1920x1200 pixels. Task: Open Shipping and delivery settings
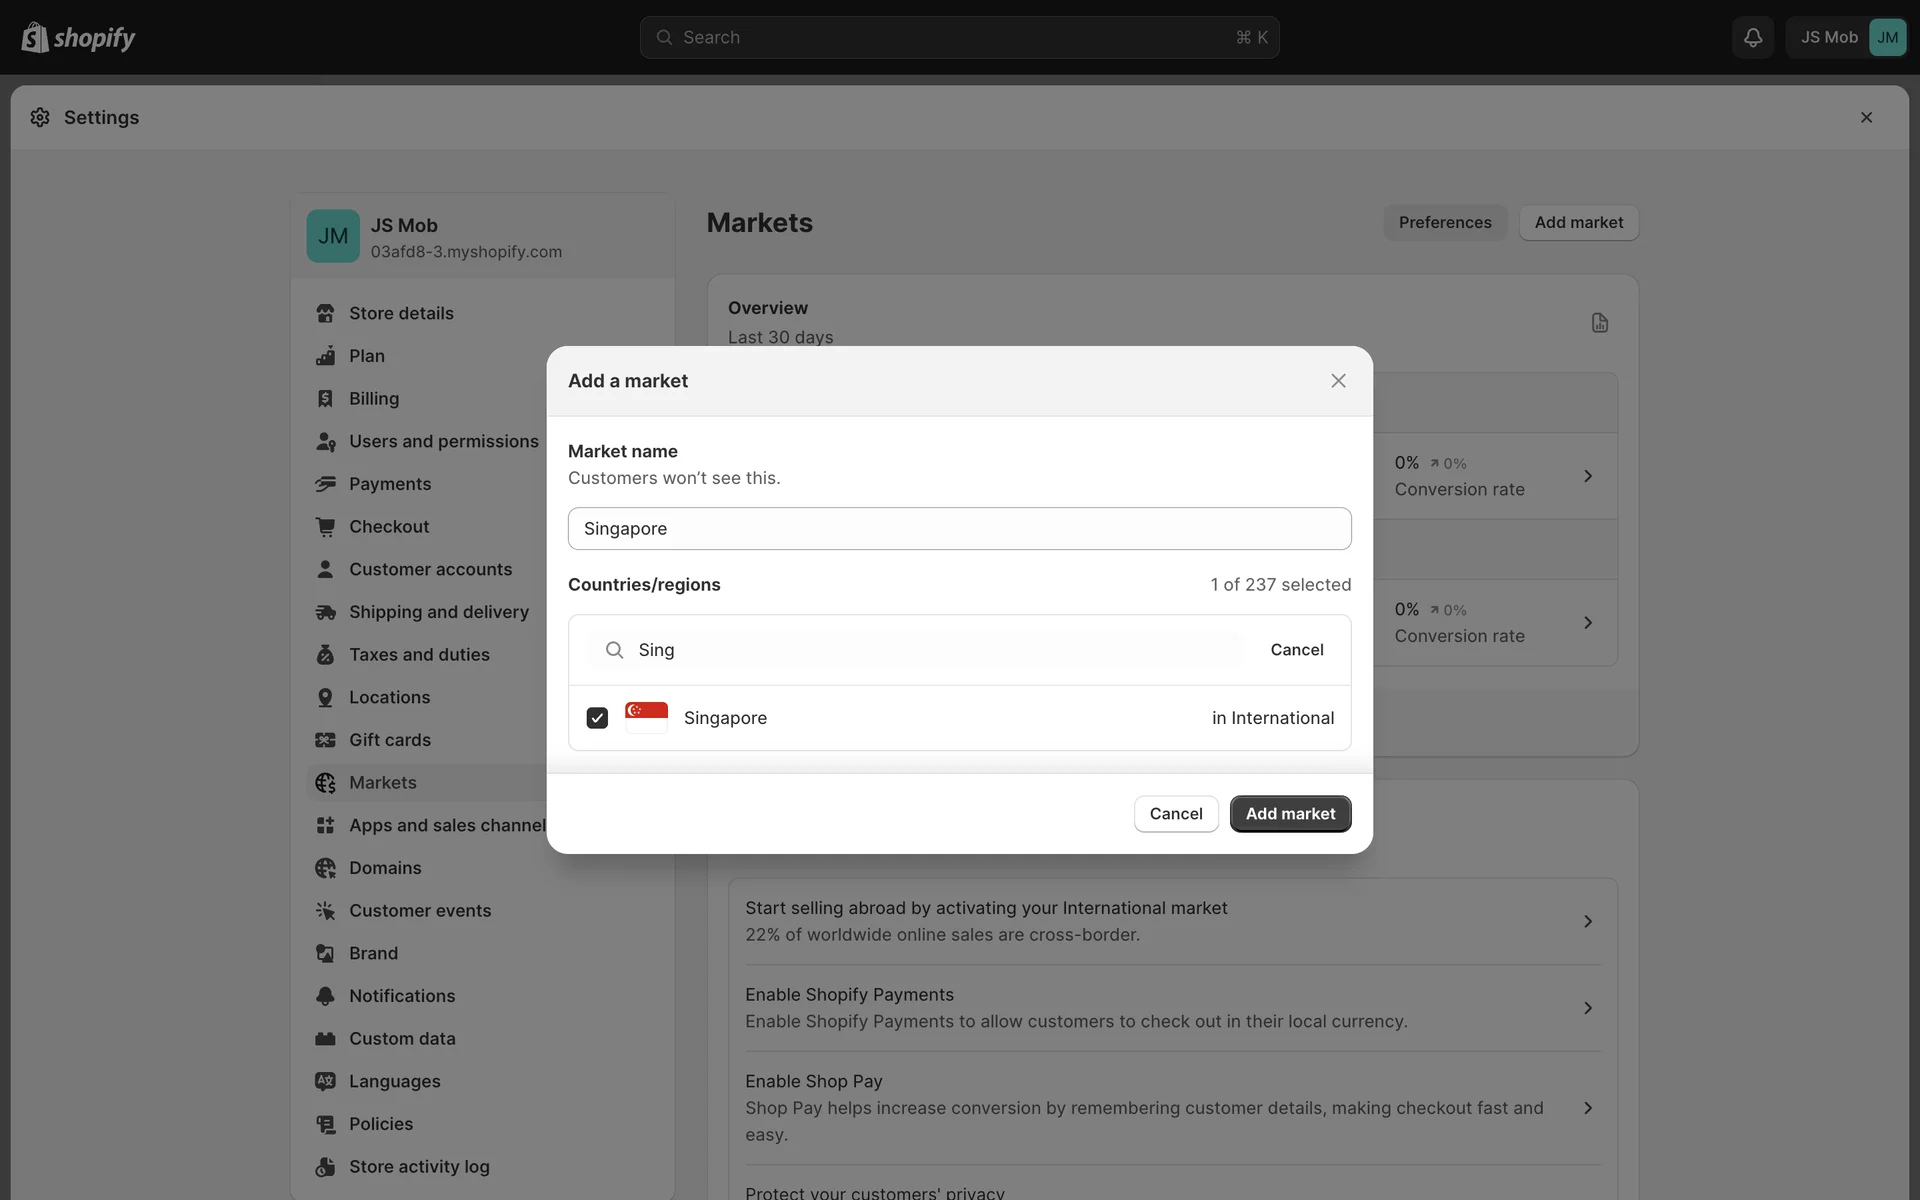[438, 612]
